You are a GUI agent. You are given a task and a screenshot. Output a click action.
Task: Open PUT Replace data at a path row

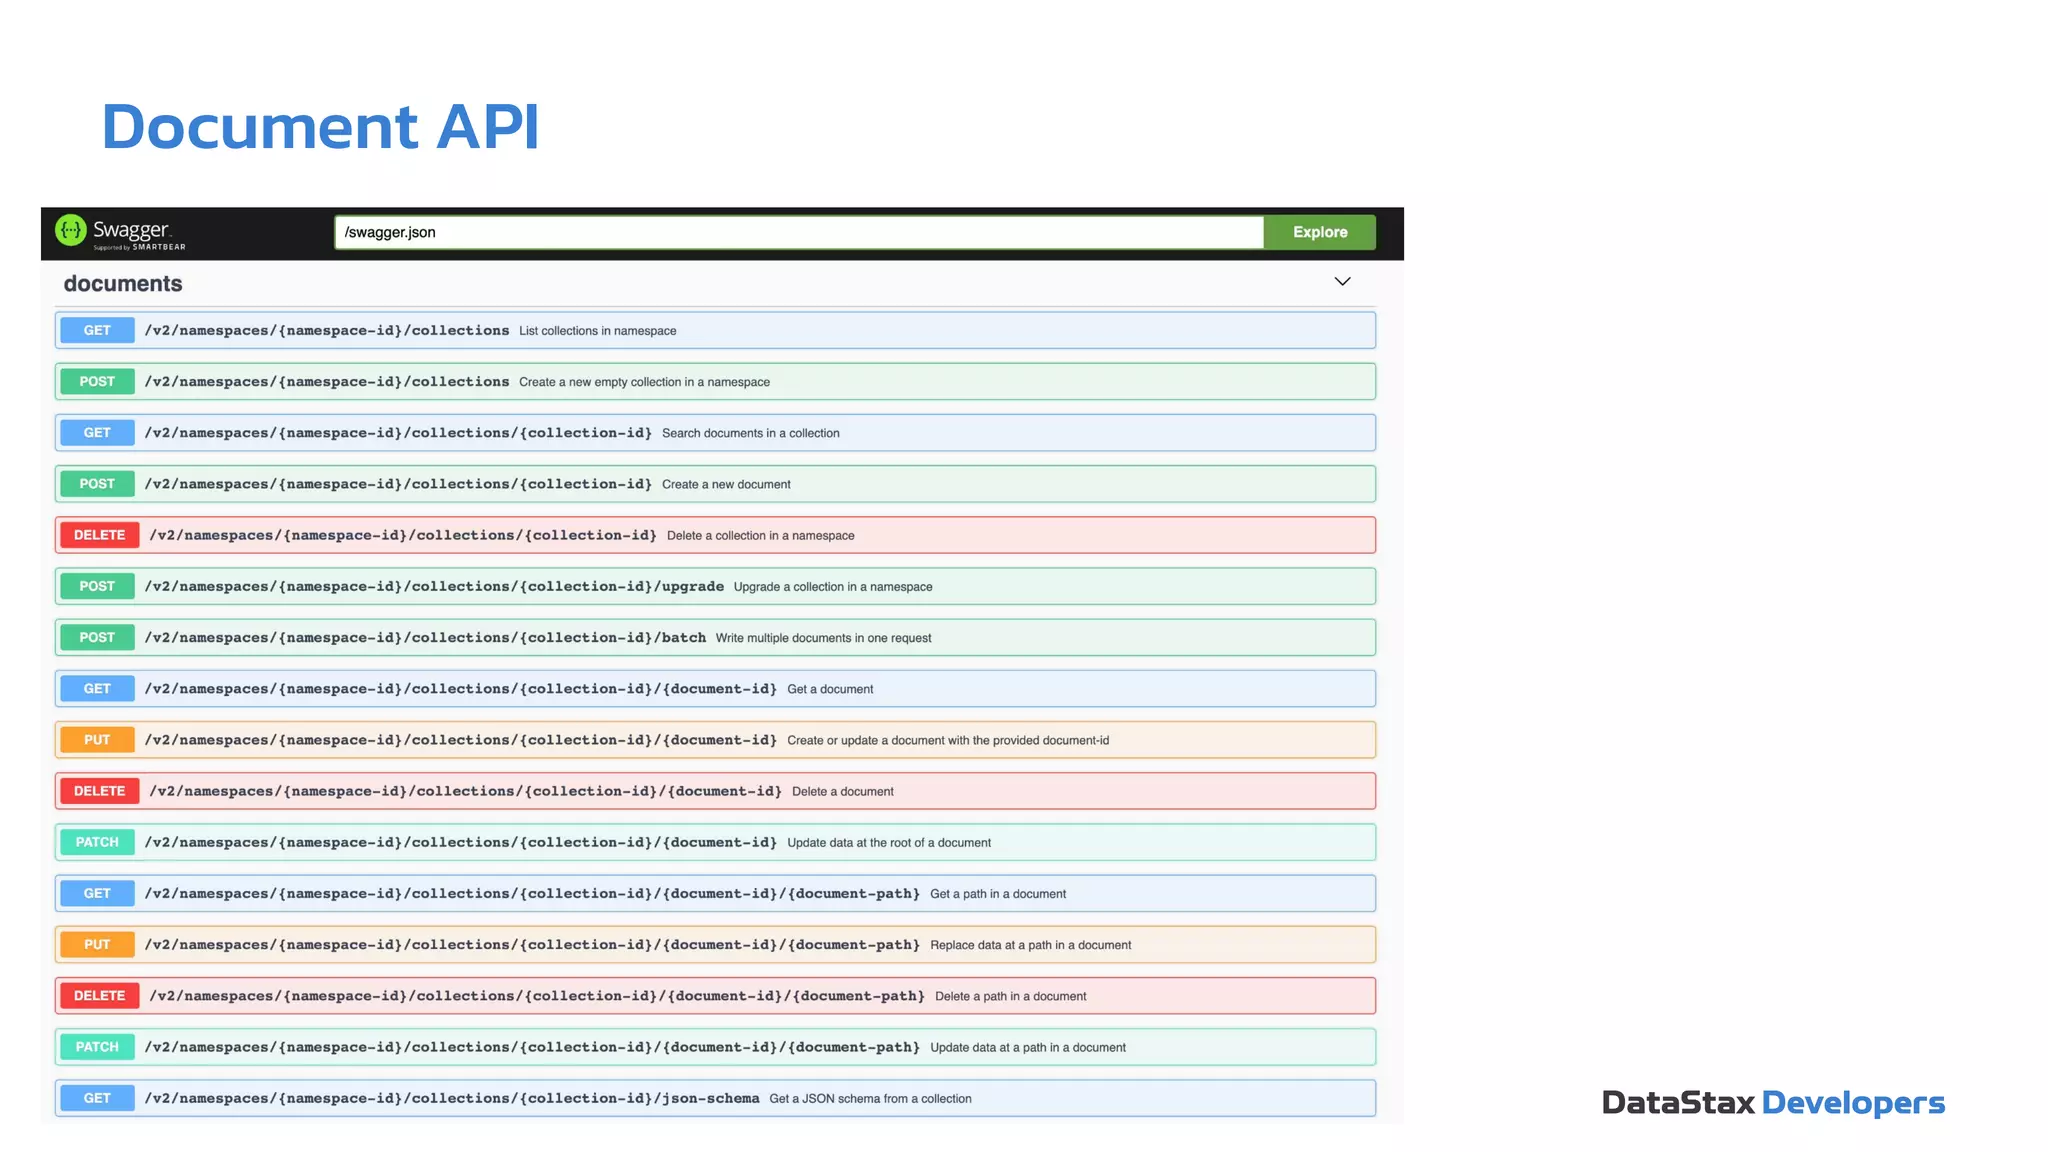715,945
